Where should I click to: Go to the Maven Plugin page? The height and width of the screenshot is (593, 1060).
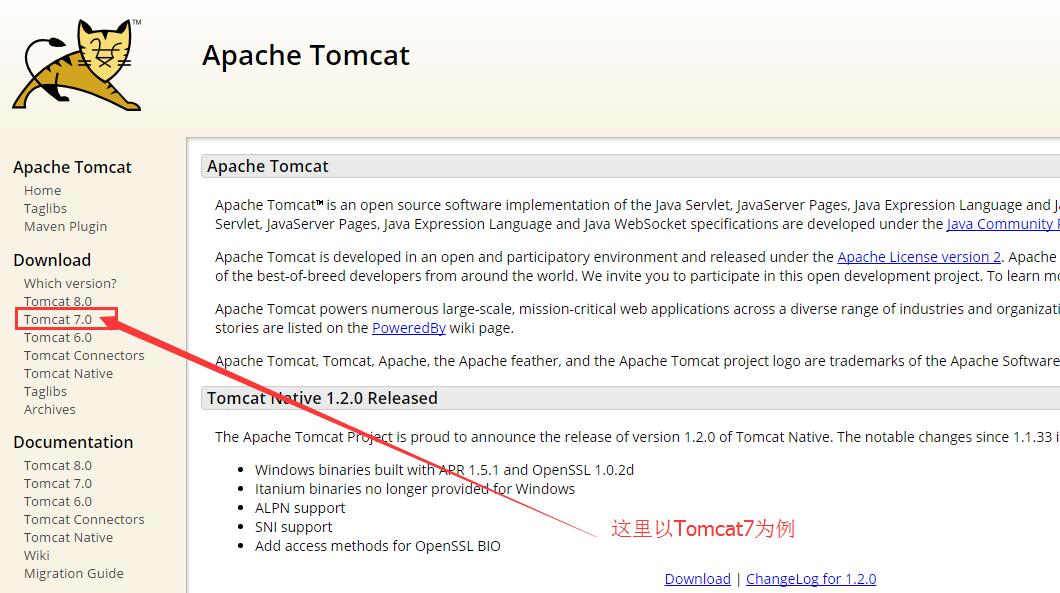[66, 227]
